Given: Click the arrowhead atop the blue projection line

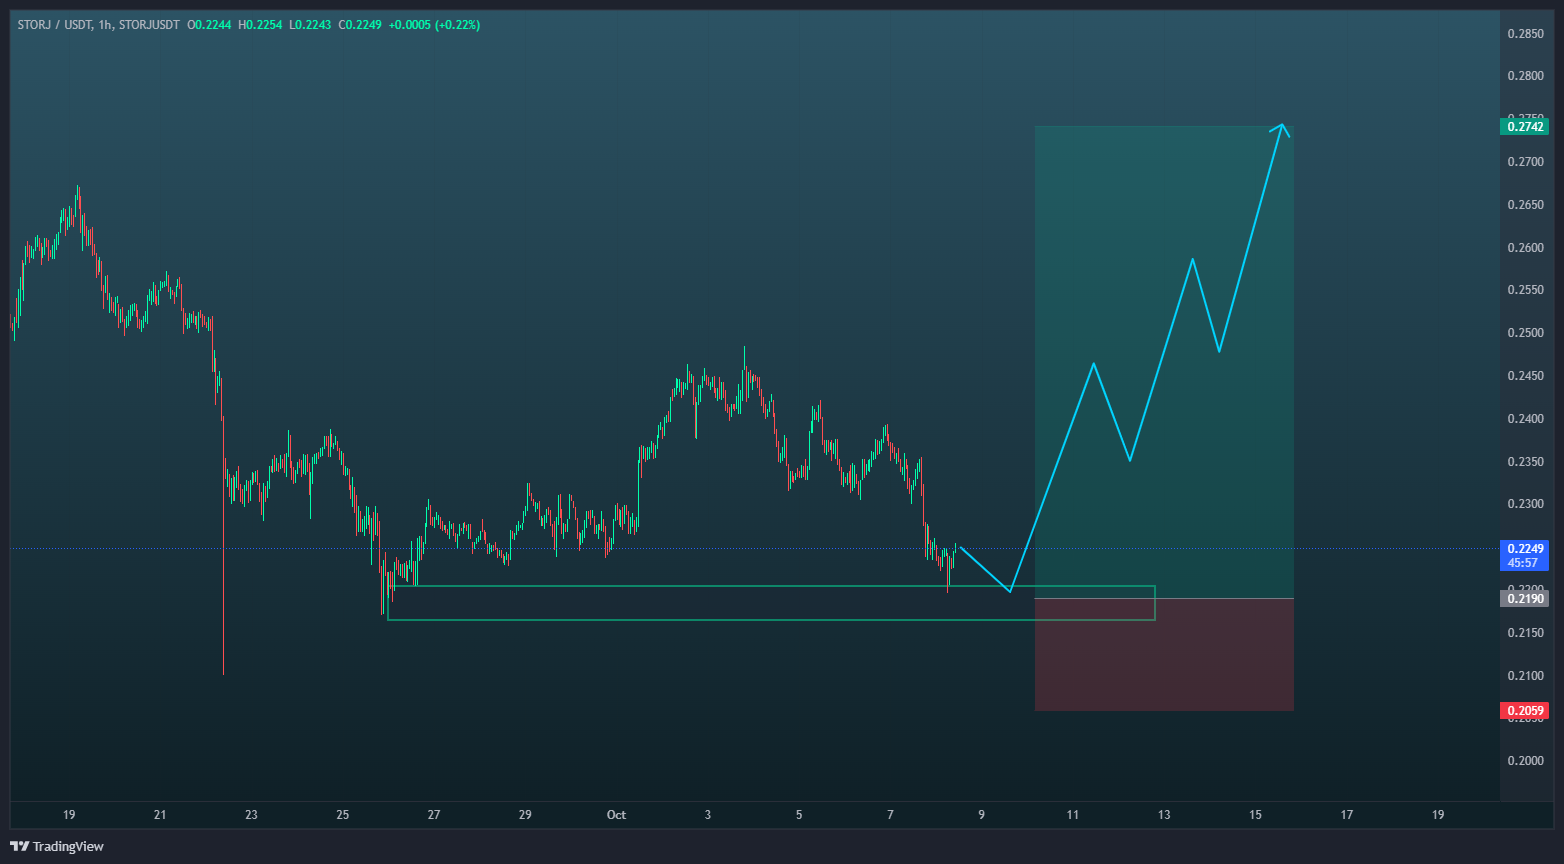Looking at the screenshot, I should (x=1282, y=127).
